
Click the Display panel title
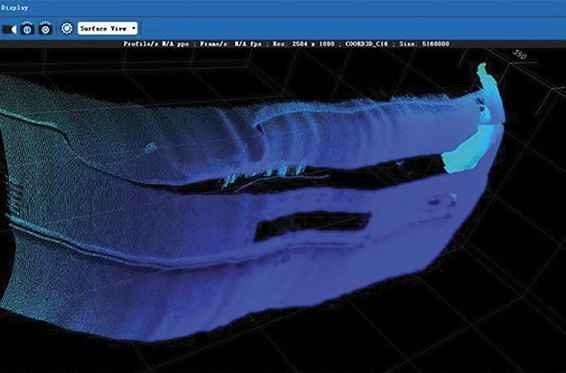(14, 7)
